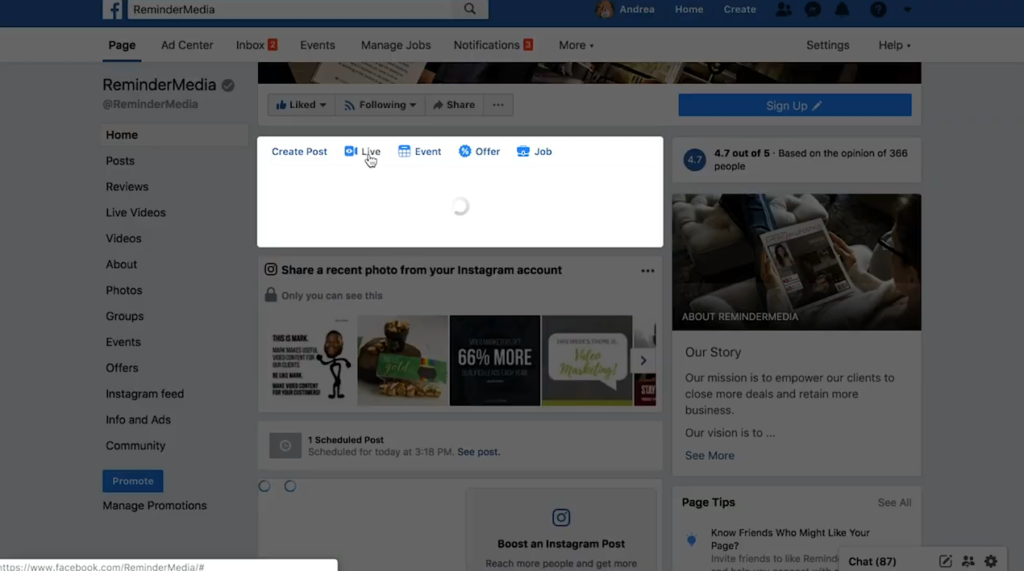Open the 66% MORE Instagram thumbnail
Viewport: 1024px width, 571px height.
click(x=494, y=361)
